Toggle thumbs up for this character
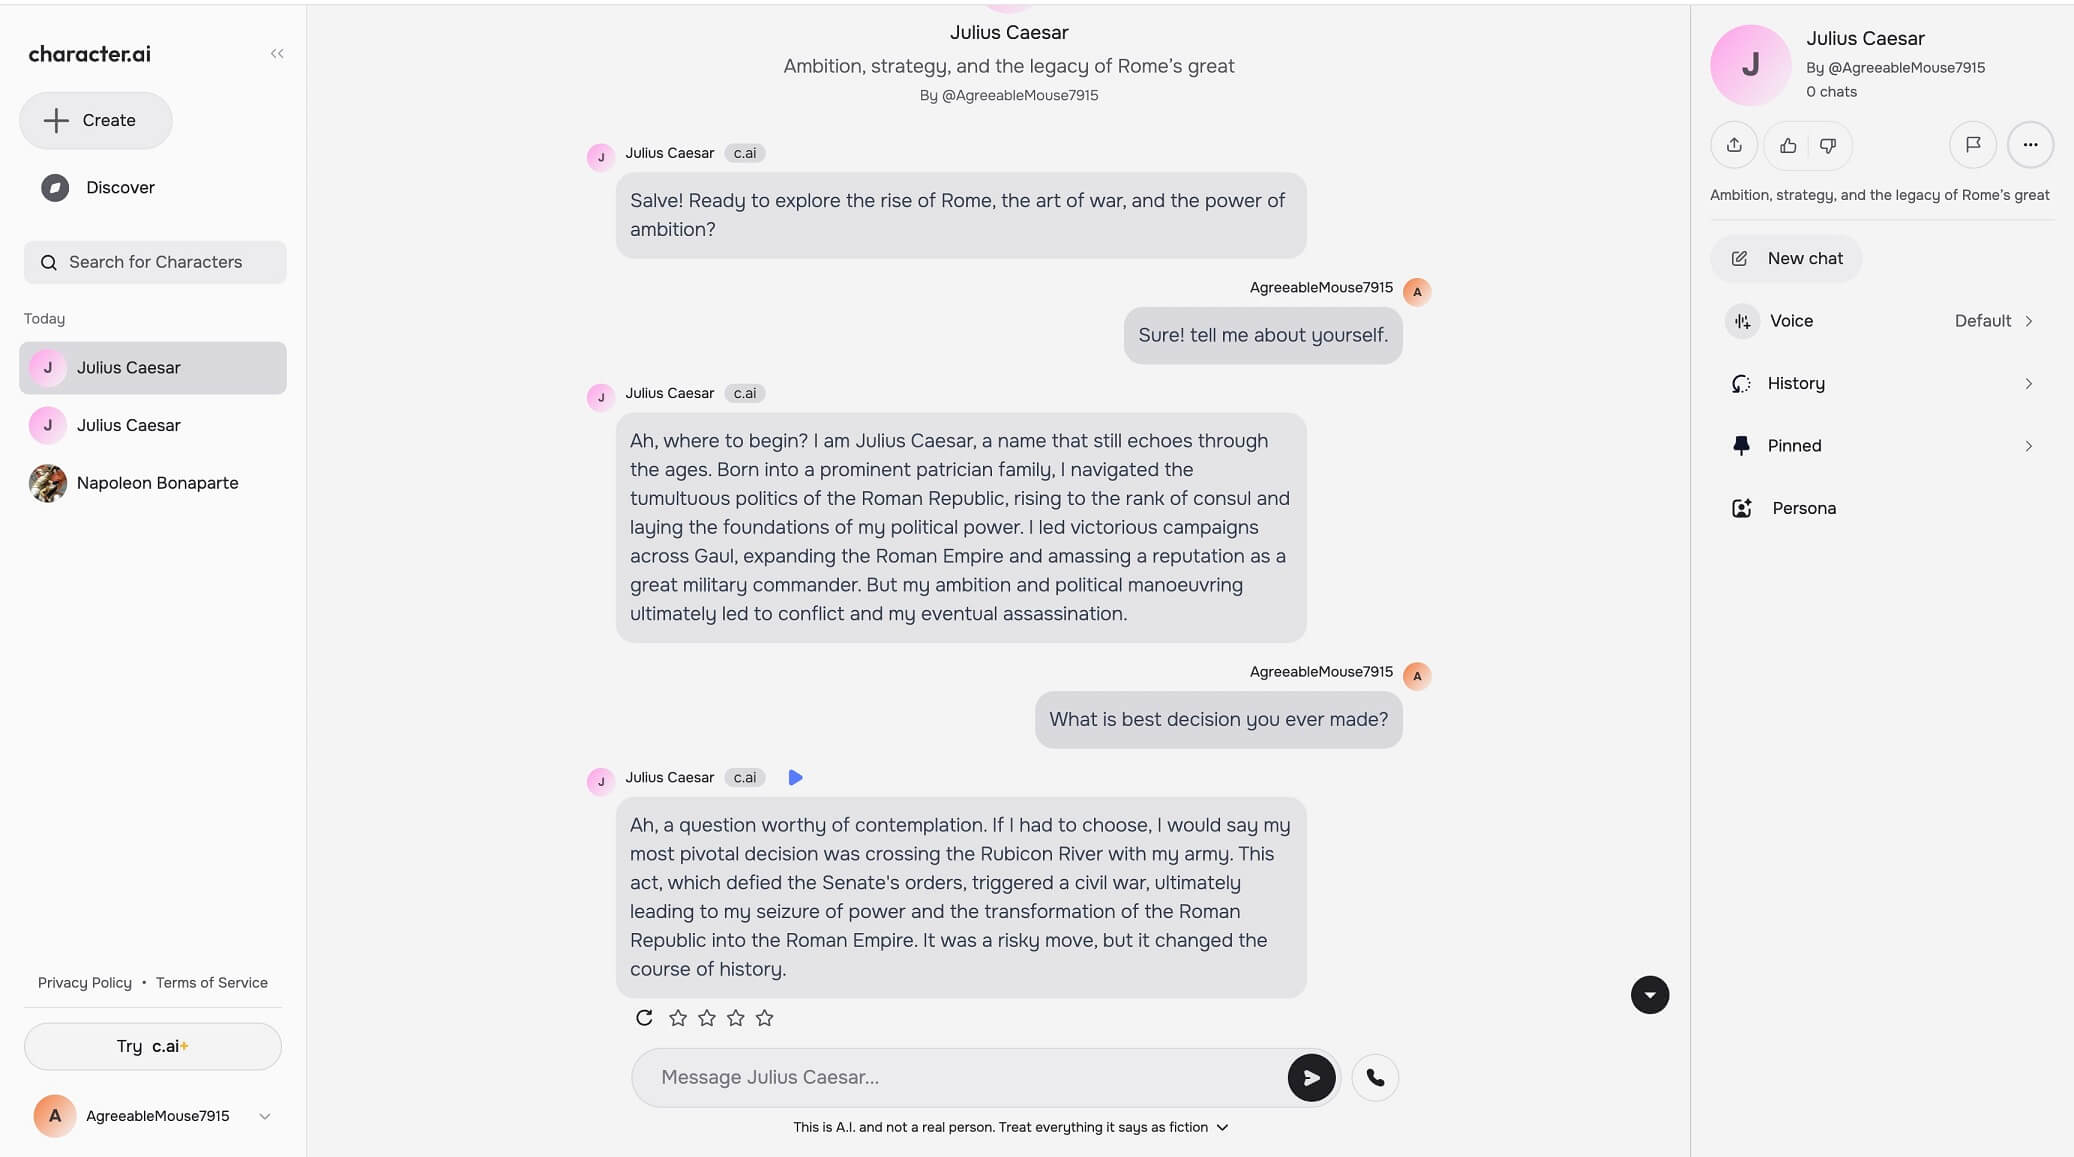The width and height of the screenshot is (2074, 1157). click(1788, 146)
